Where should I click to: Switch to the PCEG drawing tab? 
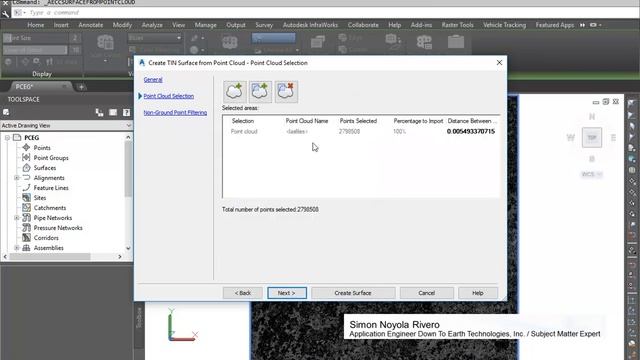click(x=24, y=87)
